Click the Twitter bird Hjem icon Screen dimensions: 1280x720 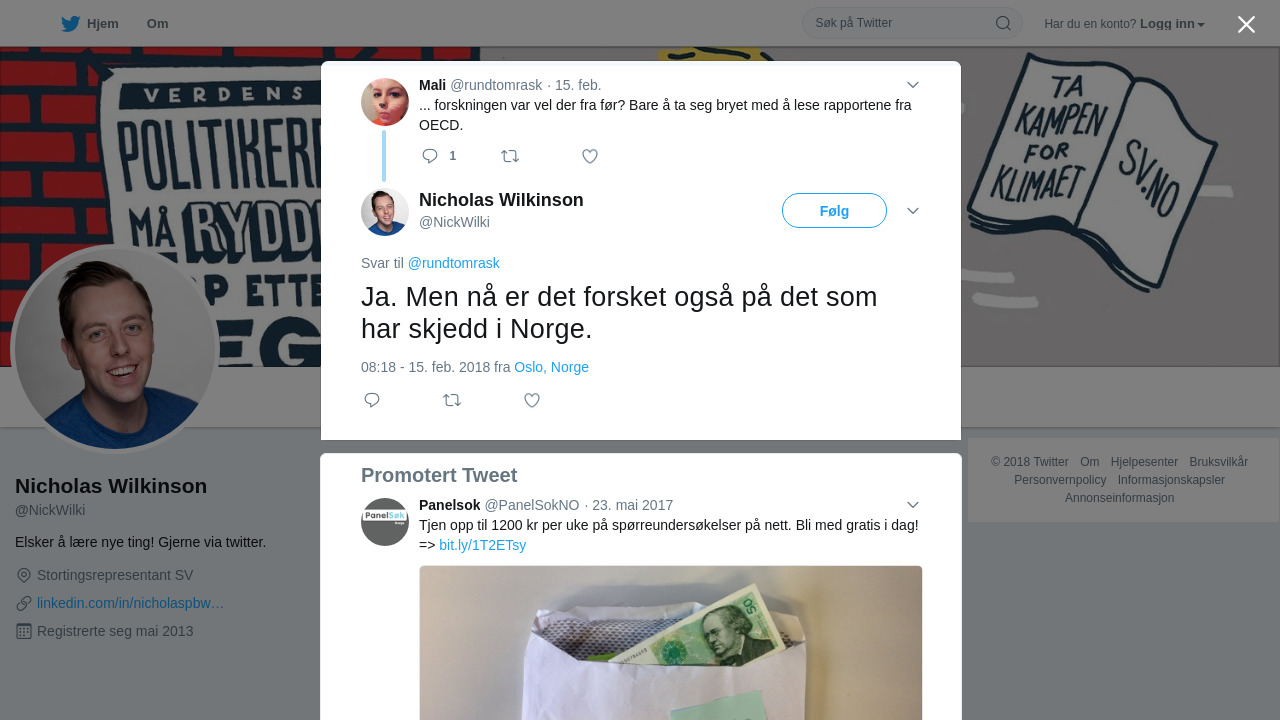click(70, 24)
